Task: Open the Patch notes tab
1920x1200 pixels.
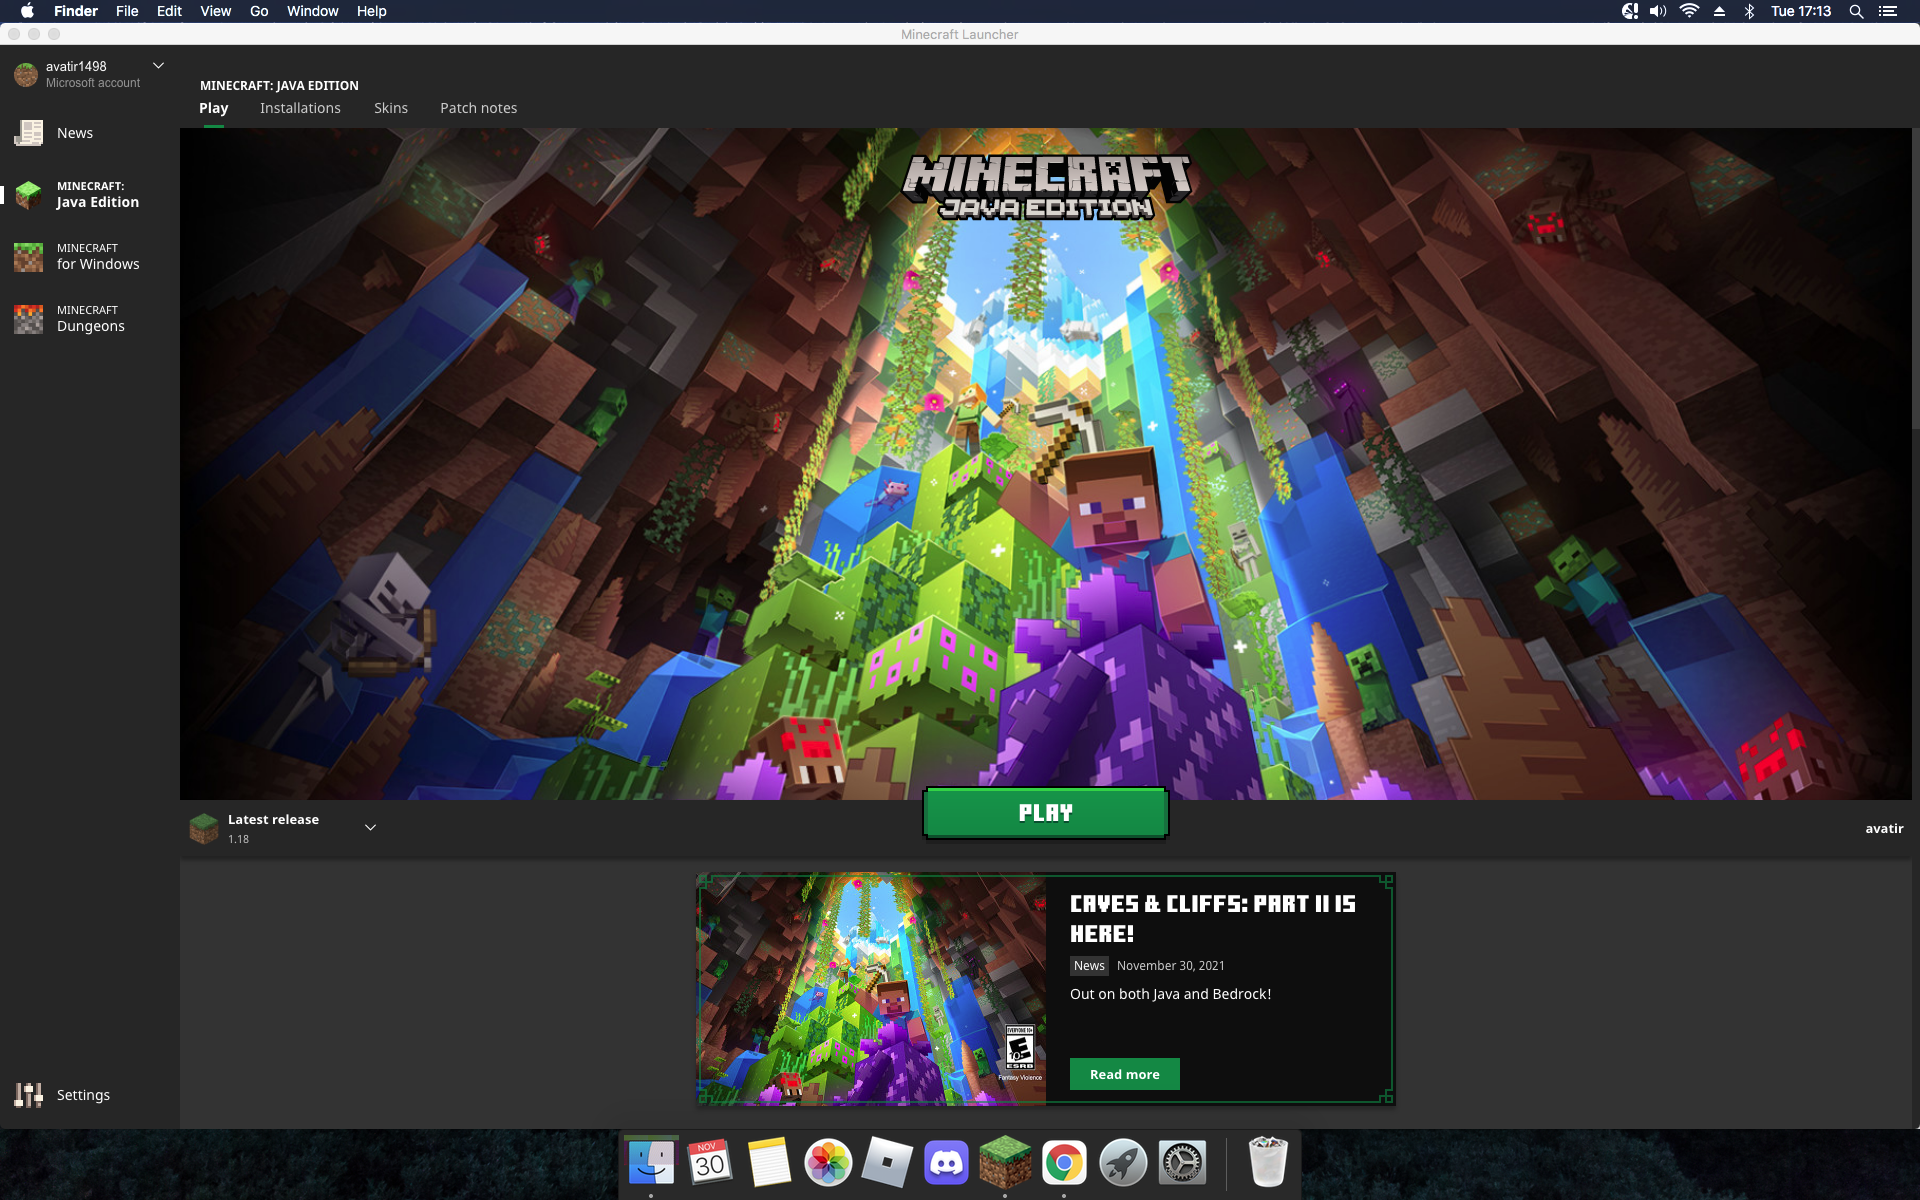Action: (x=478, y=108)
